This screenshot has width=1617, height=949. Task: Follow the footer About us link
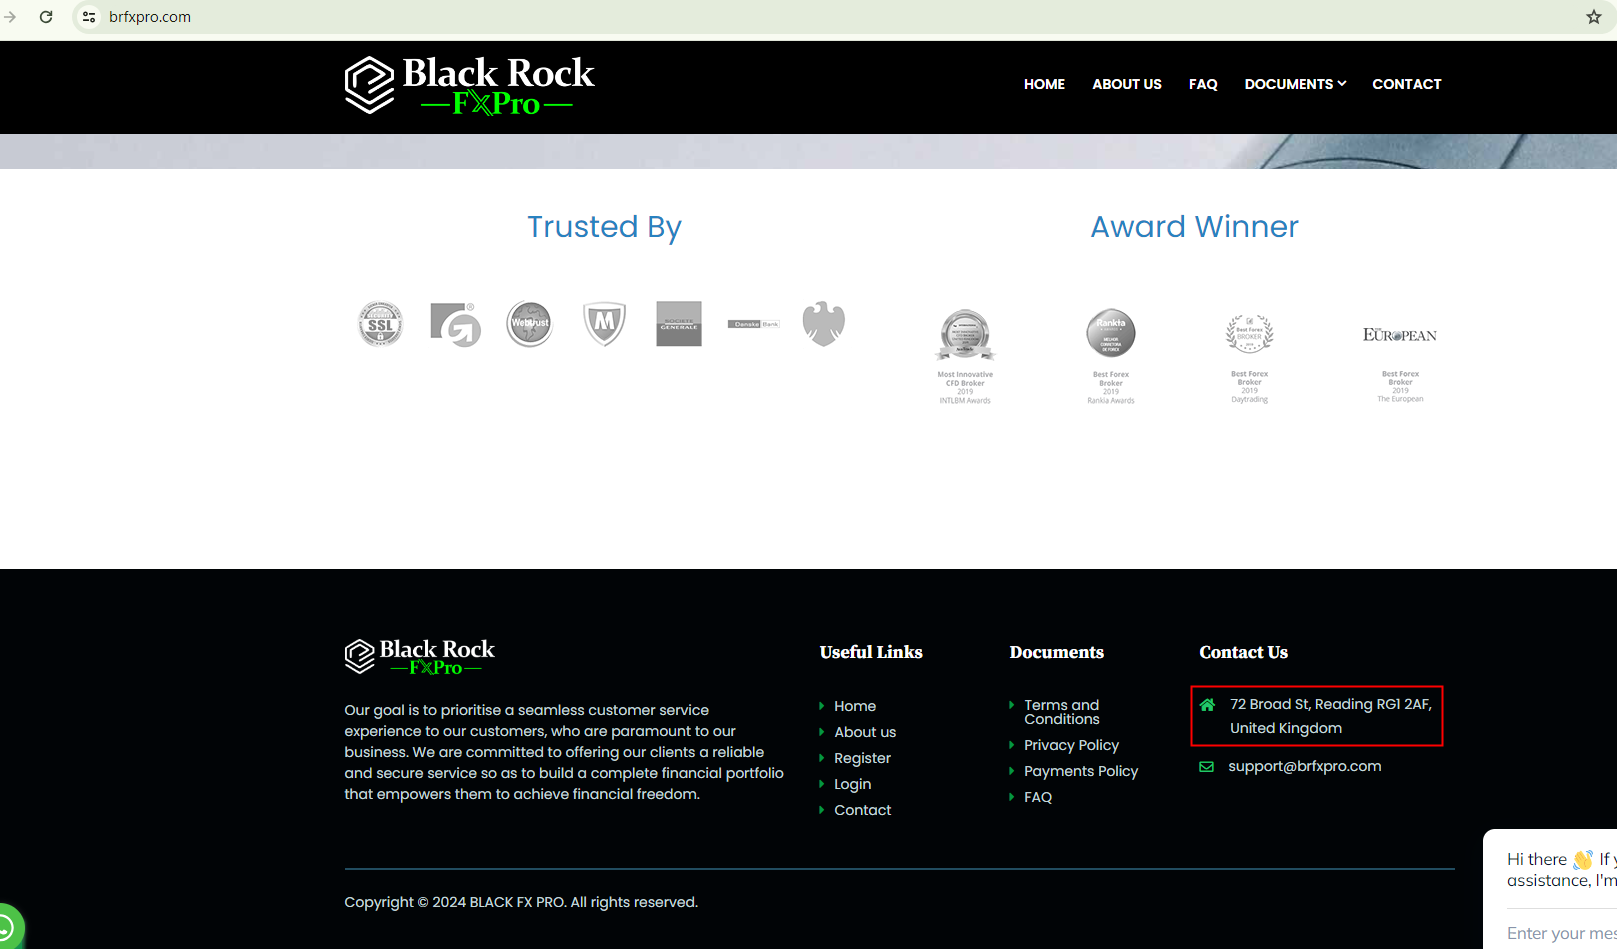[865, 732]
